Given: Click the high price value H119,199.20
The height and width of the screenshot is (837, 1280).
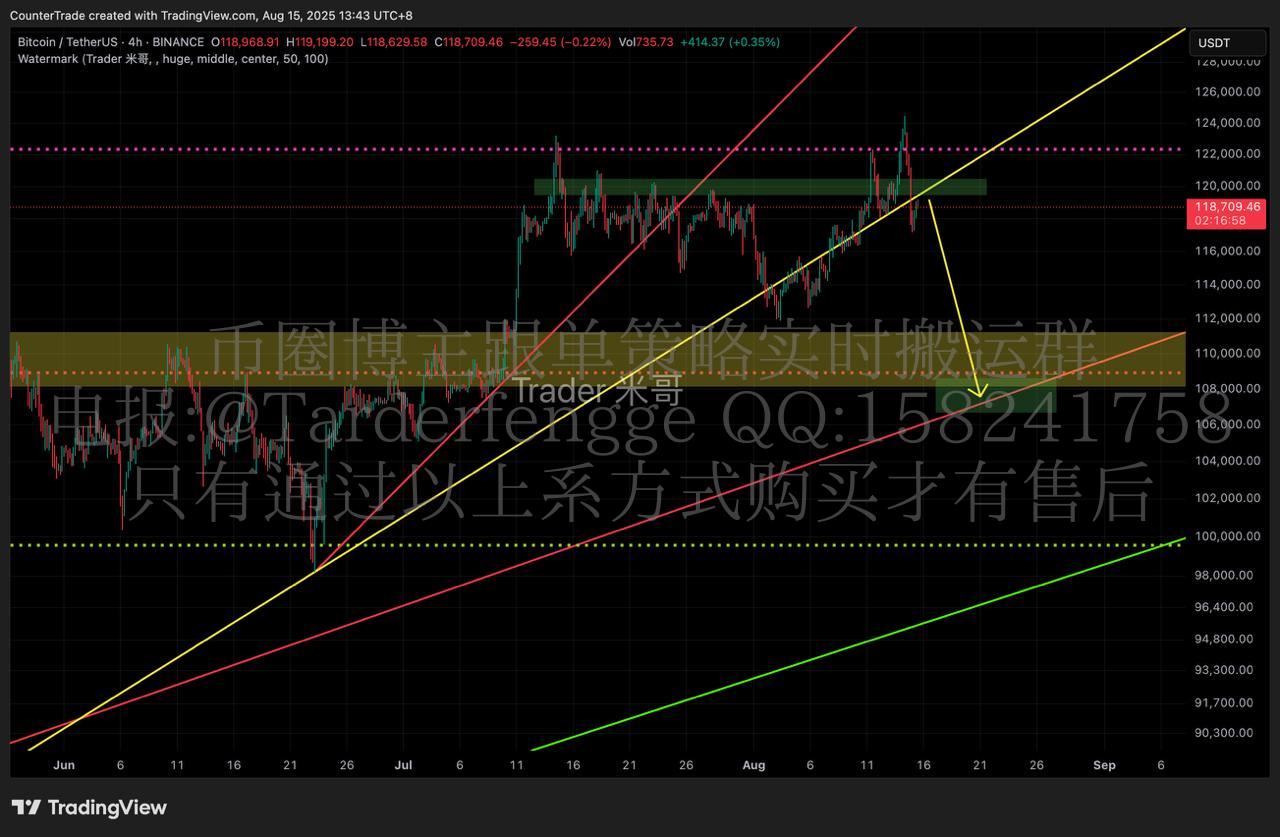Looking at the screenshot, I should pos(320,42).
